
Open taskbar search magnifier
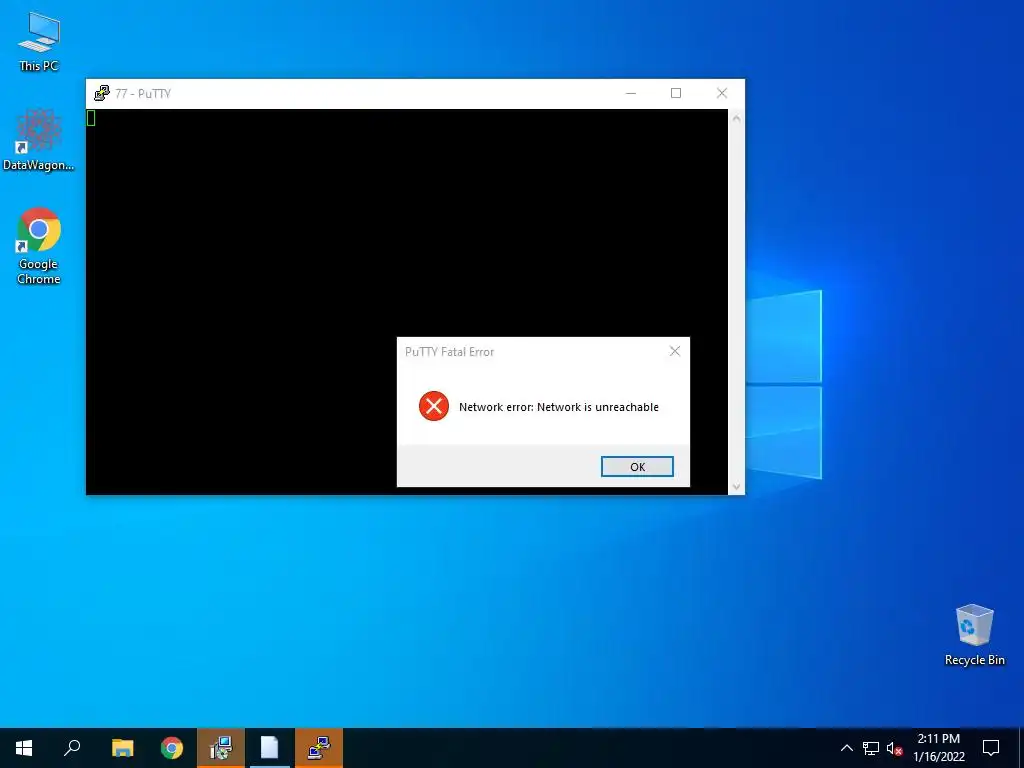(72, 748)
